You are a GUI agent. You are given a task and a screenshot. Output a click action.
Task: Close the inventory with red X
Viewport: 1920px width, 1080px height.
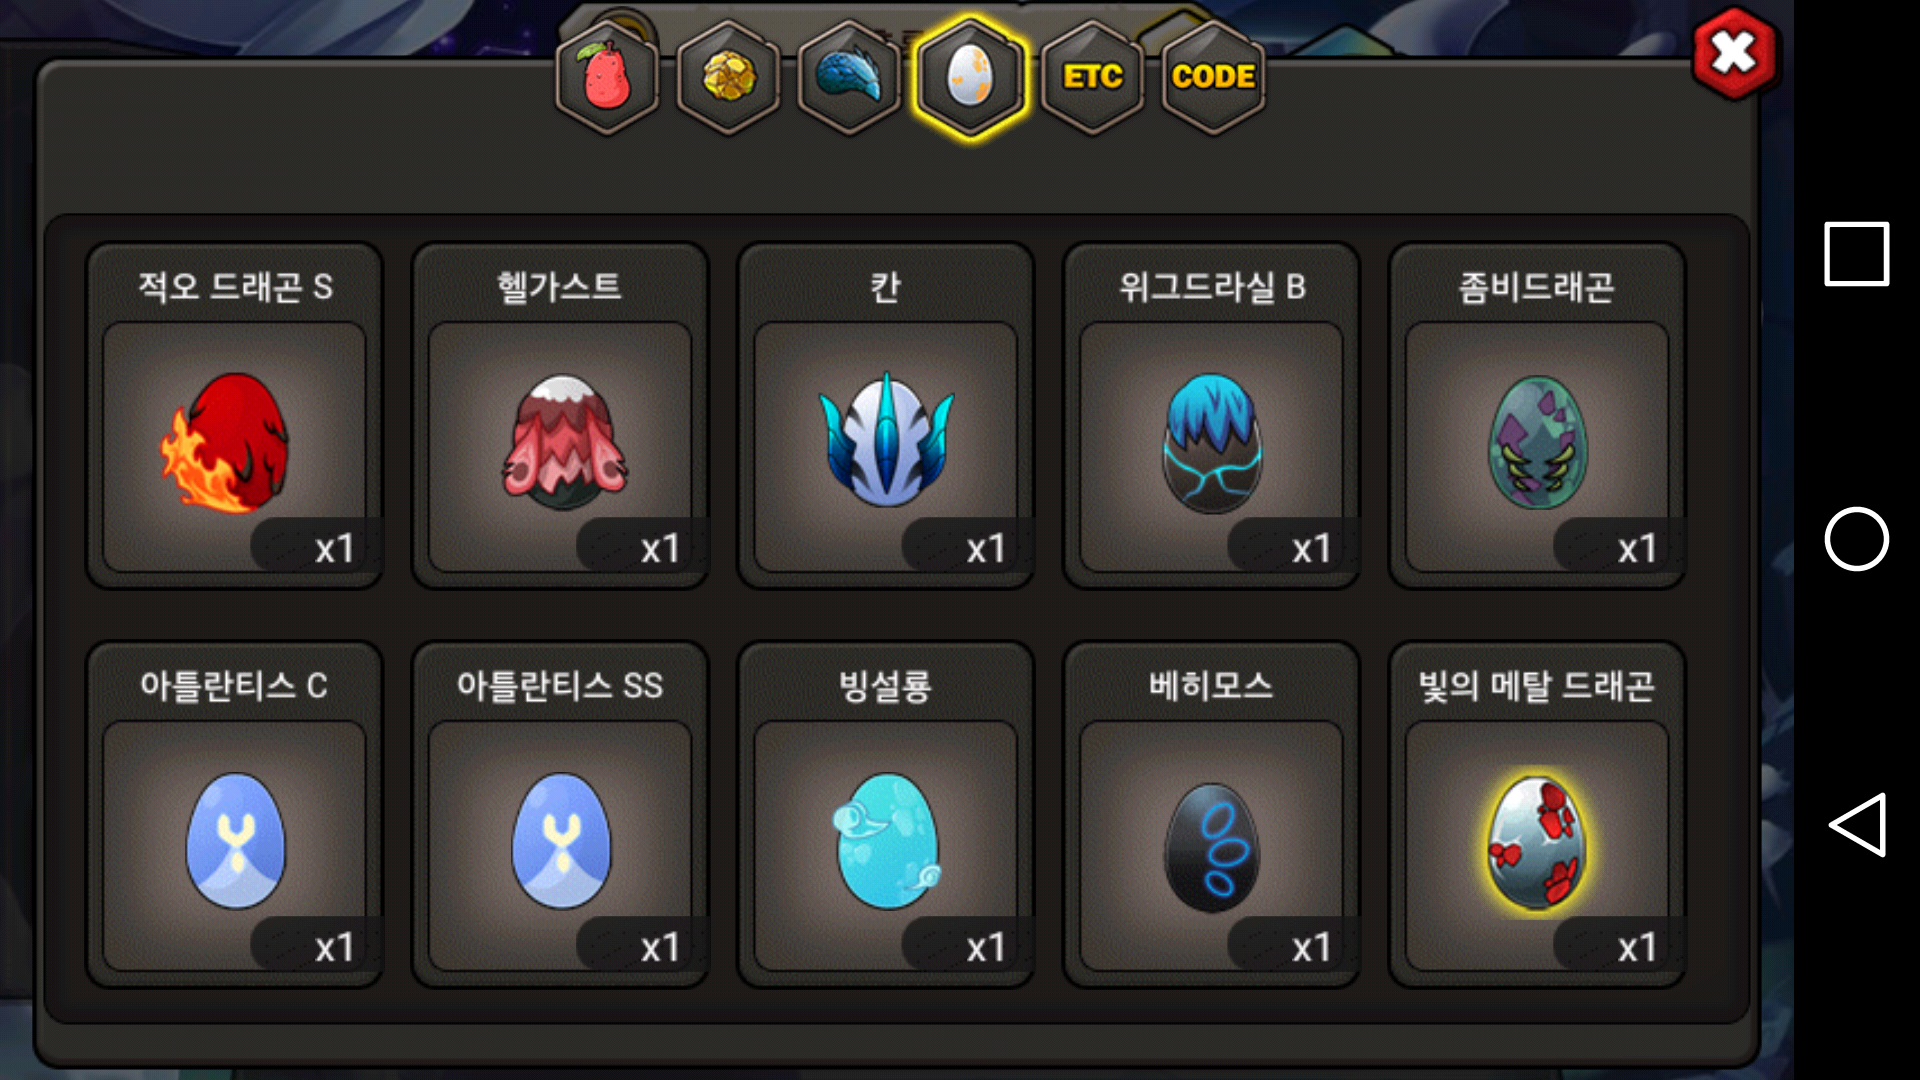pos(1734,53)
